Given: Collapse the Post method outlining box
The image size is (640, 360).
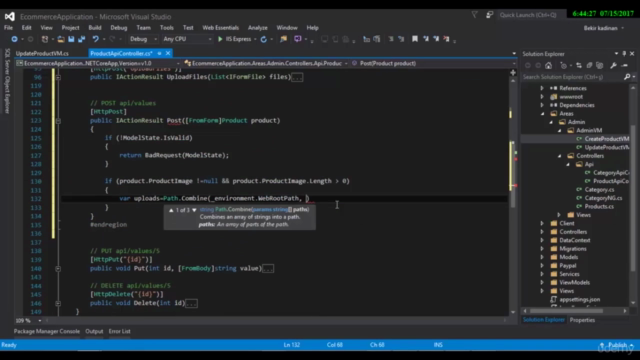Looking at the screenshot, I should tap(58, 121).
